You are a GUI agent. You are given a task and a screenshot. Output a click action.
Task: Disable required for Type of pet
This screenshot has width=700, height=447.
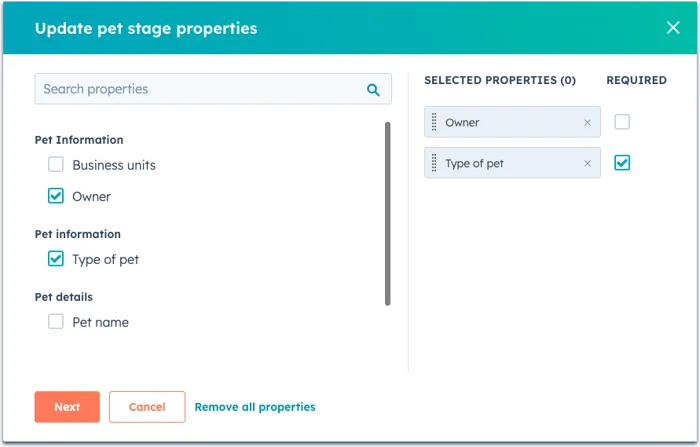click(x=622, y=163)
